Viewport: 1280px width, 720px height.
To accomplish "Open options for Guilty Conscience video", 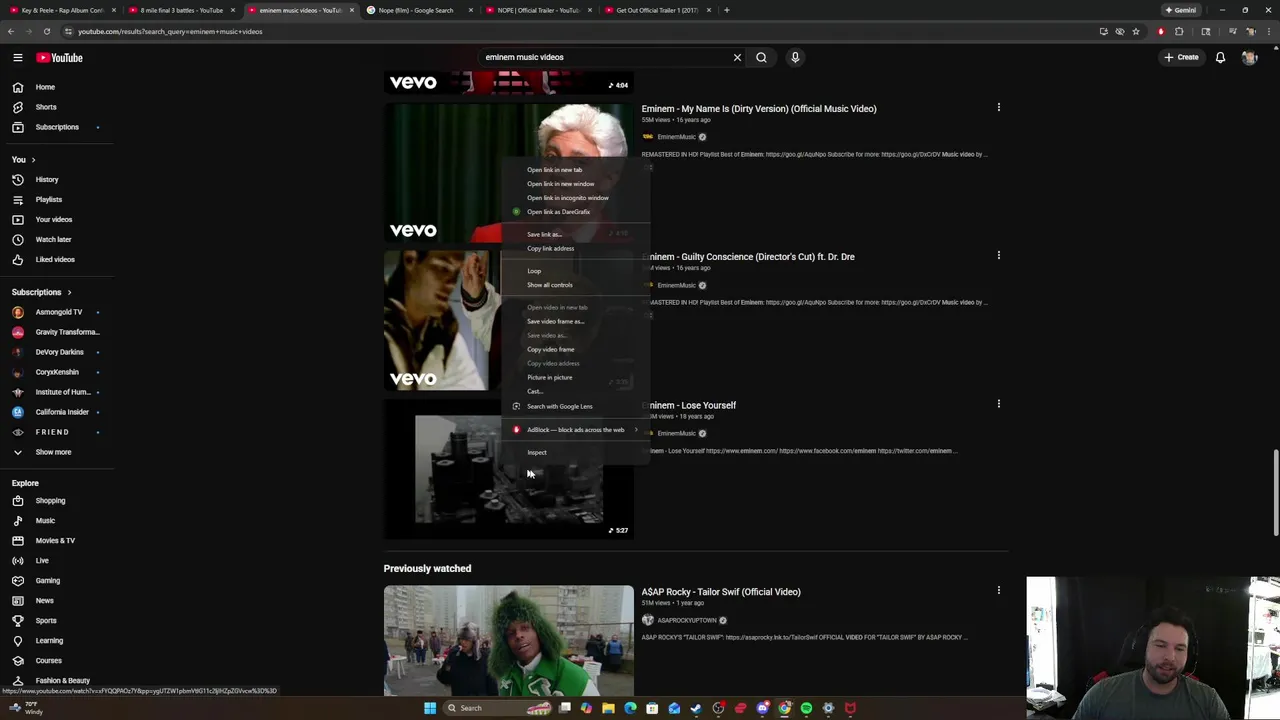I will [x=998, y=255].
